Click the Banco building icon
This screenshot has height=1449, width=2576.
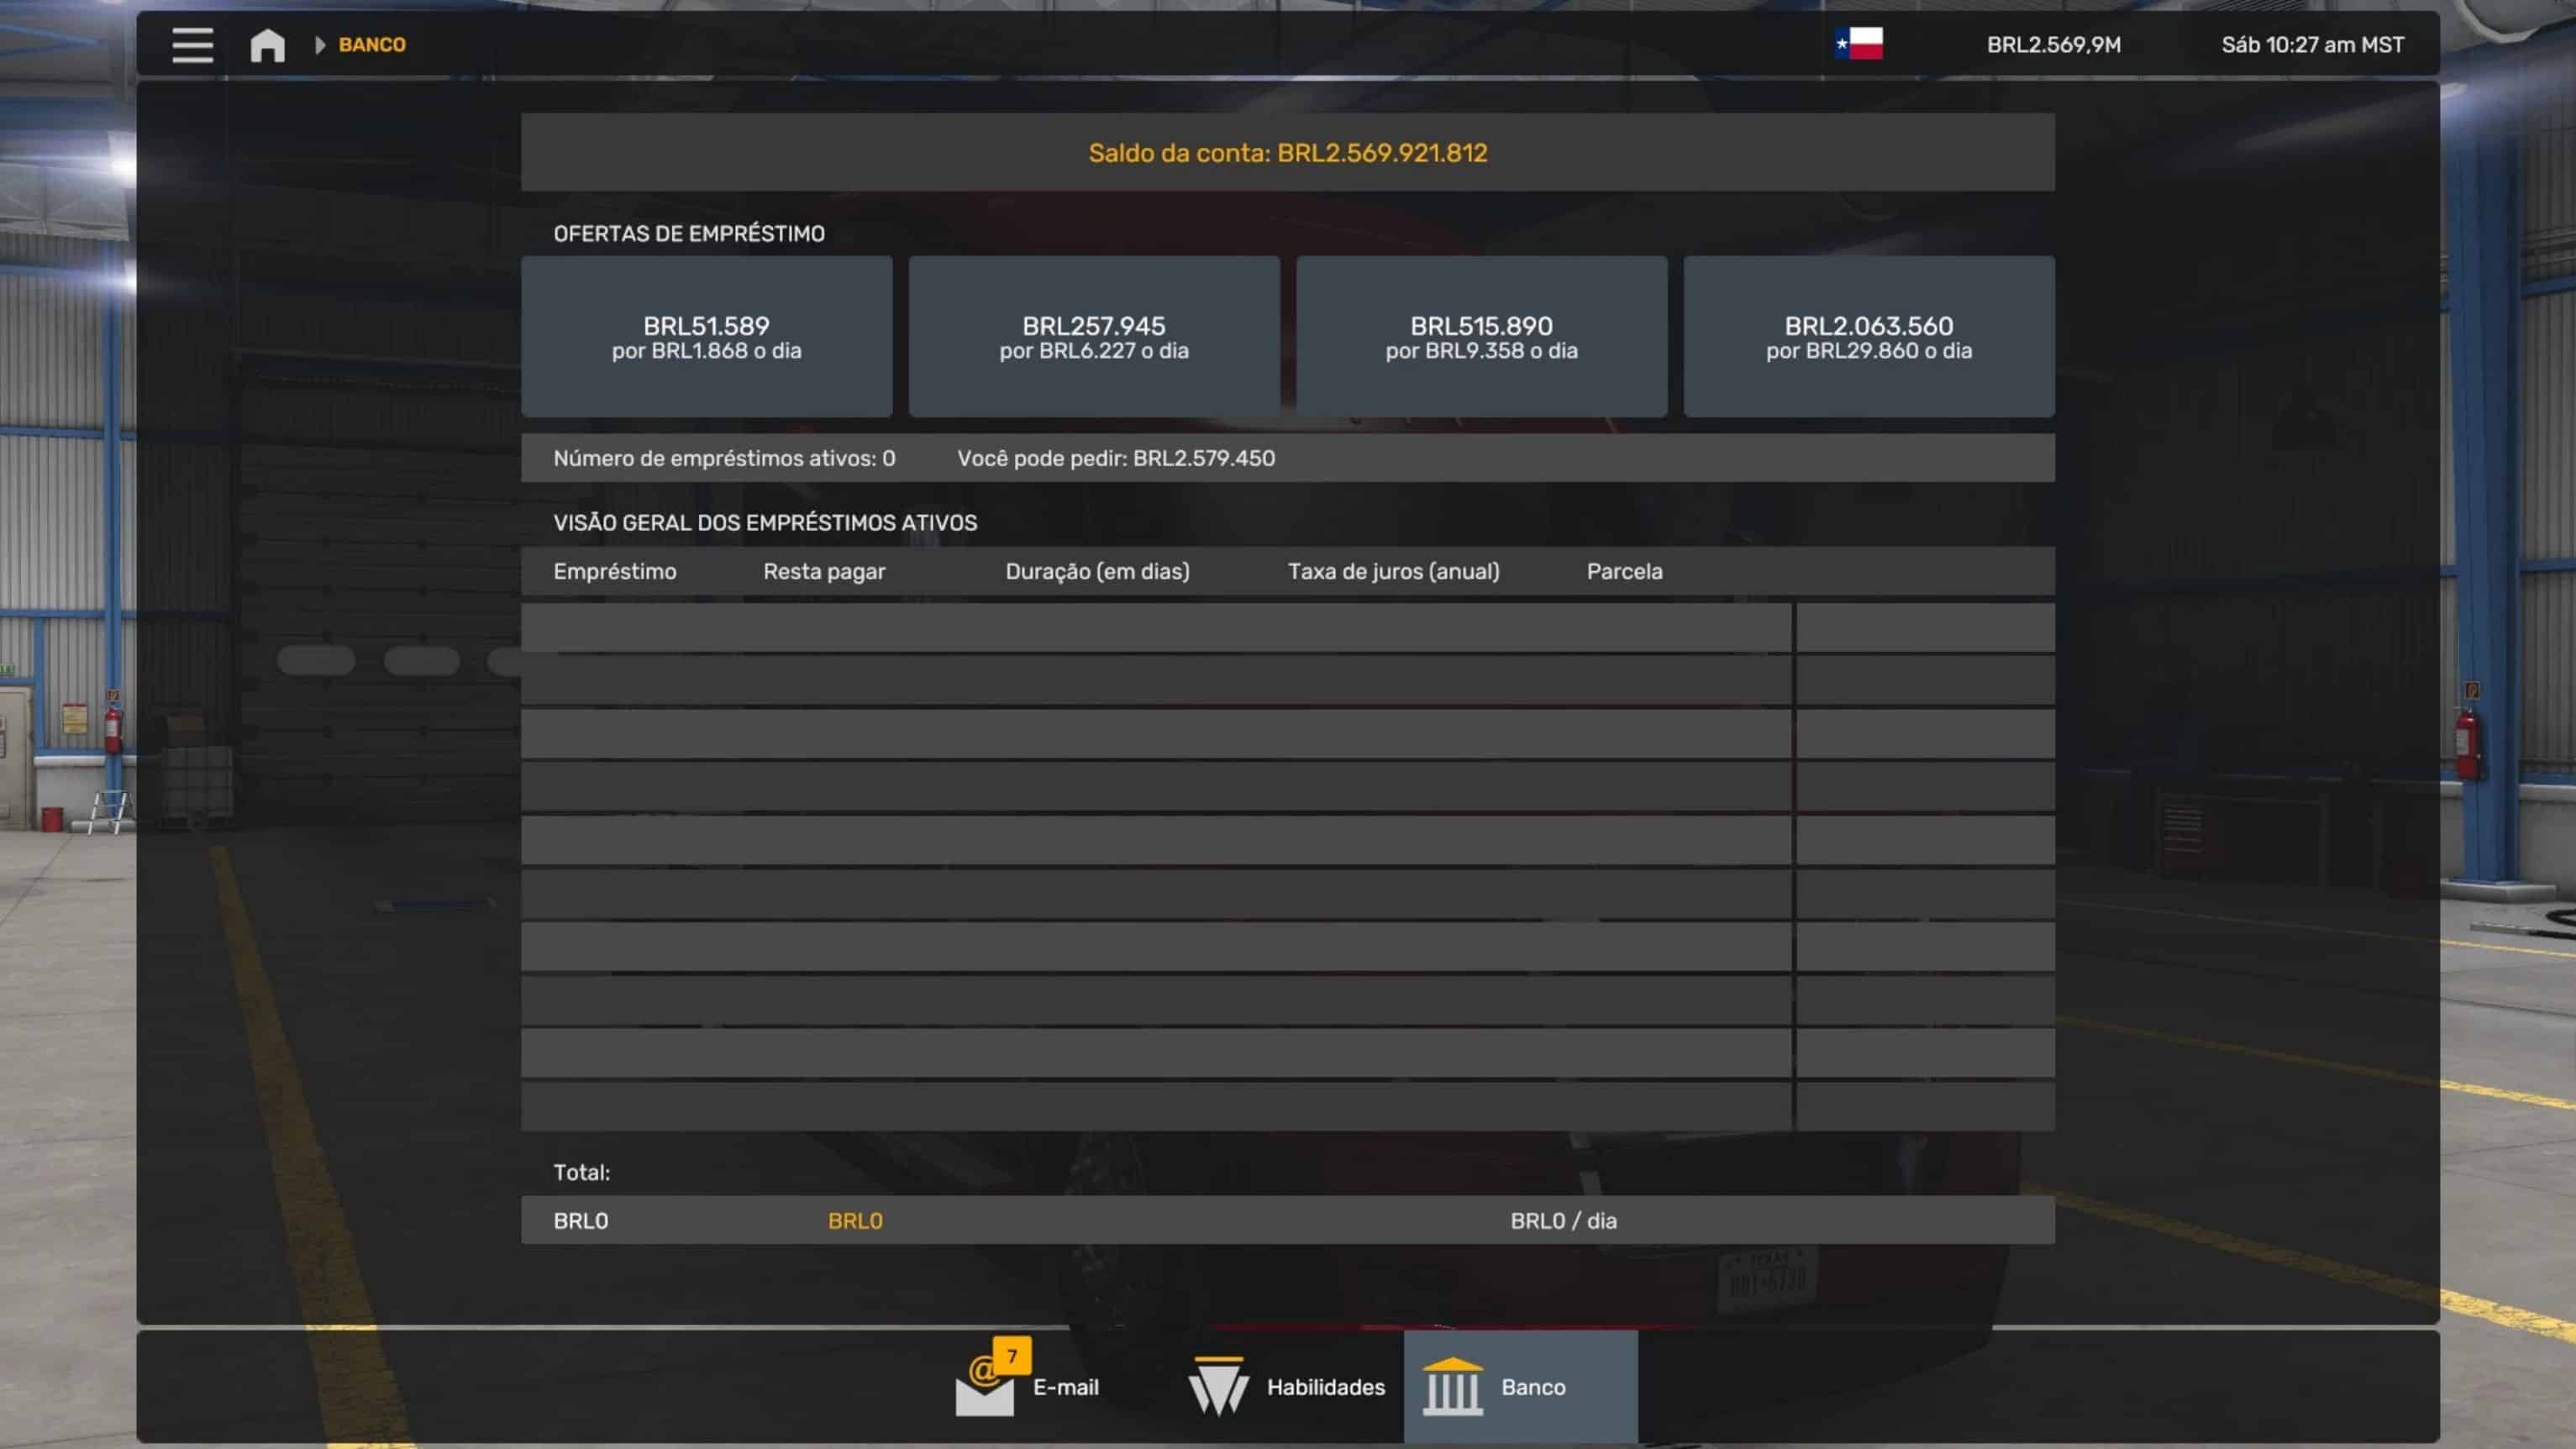(1452, 1387)
